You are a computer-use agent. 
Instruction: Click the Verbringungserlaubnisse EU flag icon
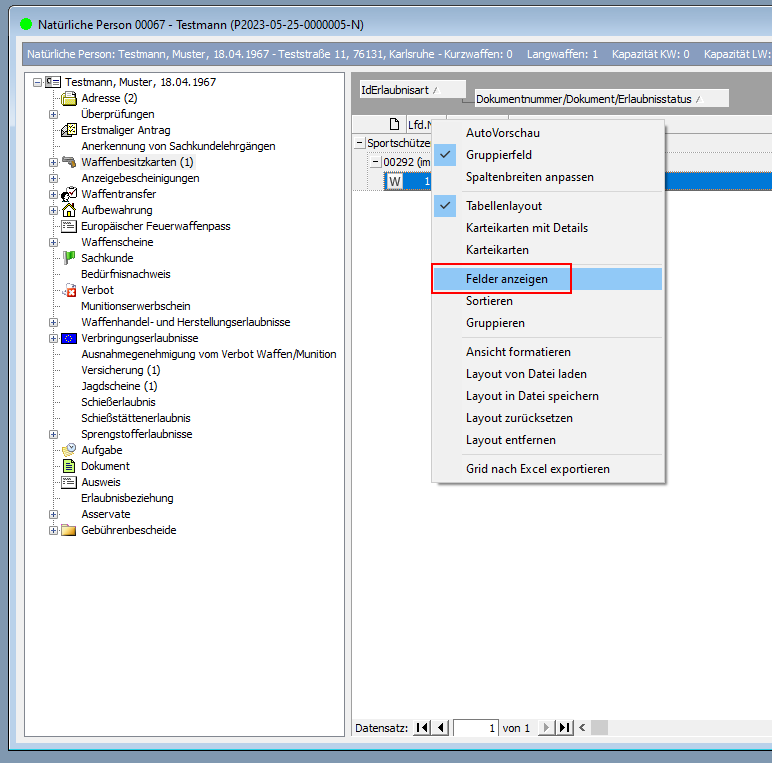point(69,338)
